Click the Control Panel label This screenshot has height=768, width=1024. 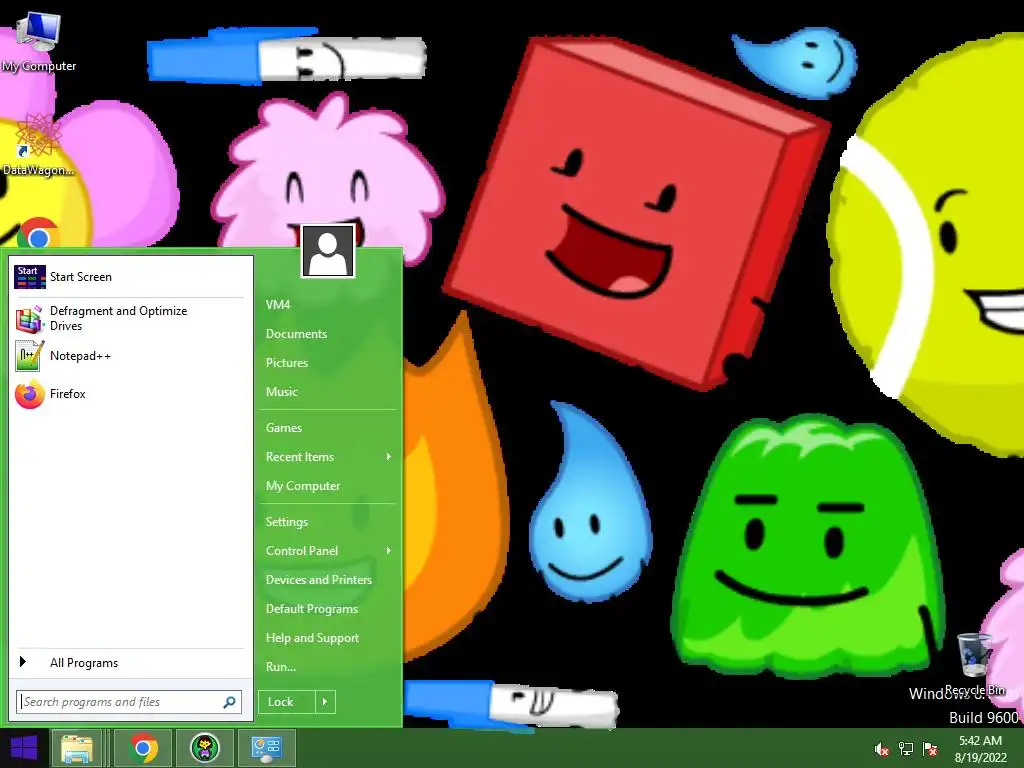click(x=302, y=551)
